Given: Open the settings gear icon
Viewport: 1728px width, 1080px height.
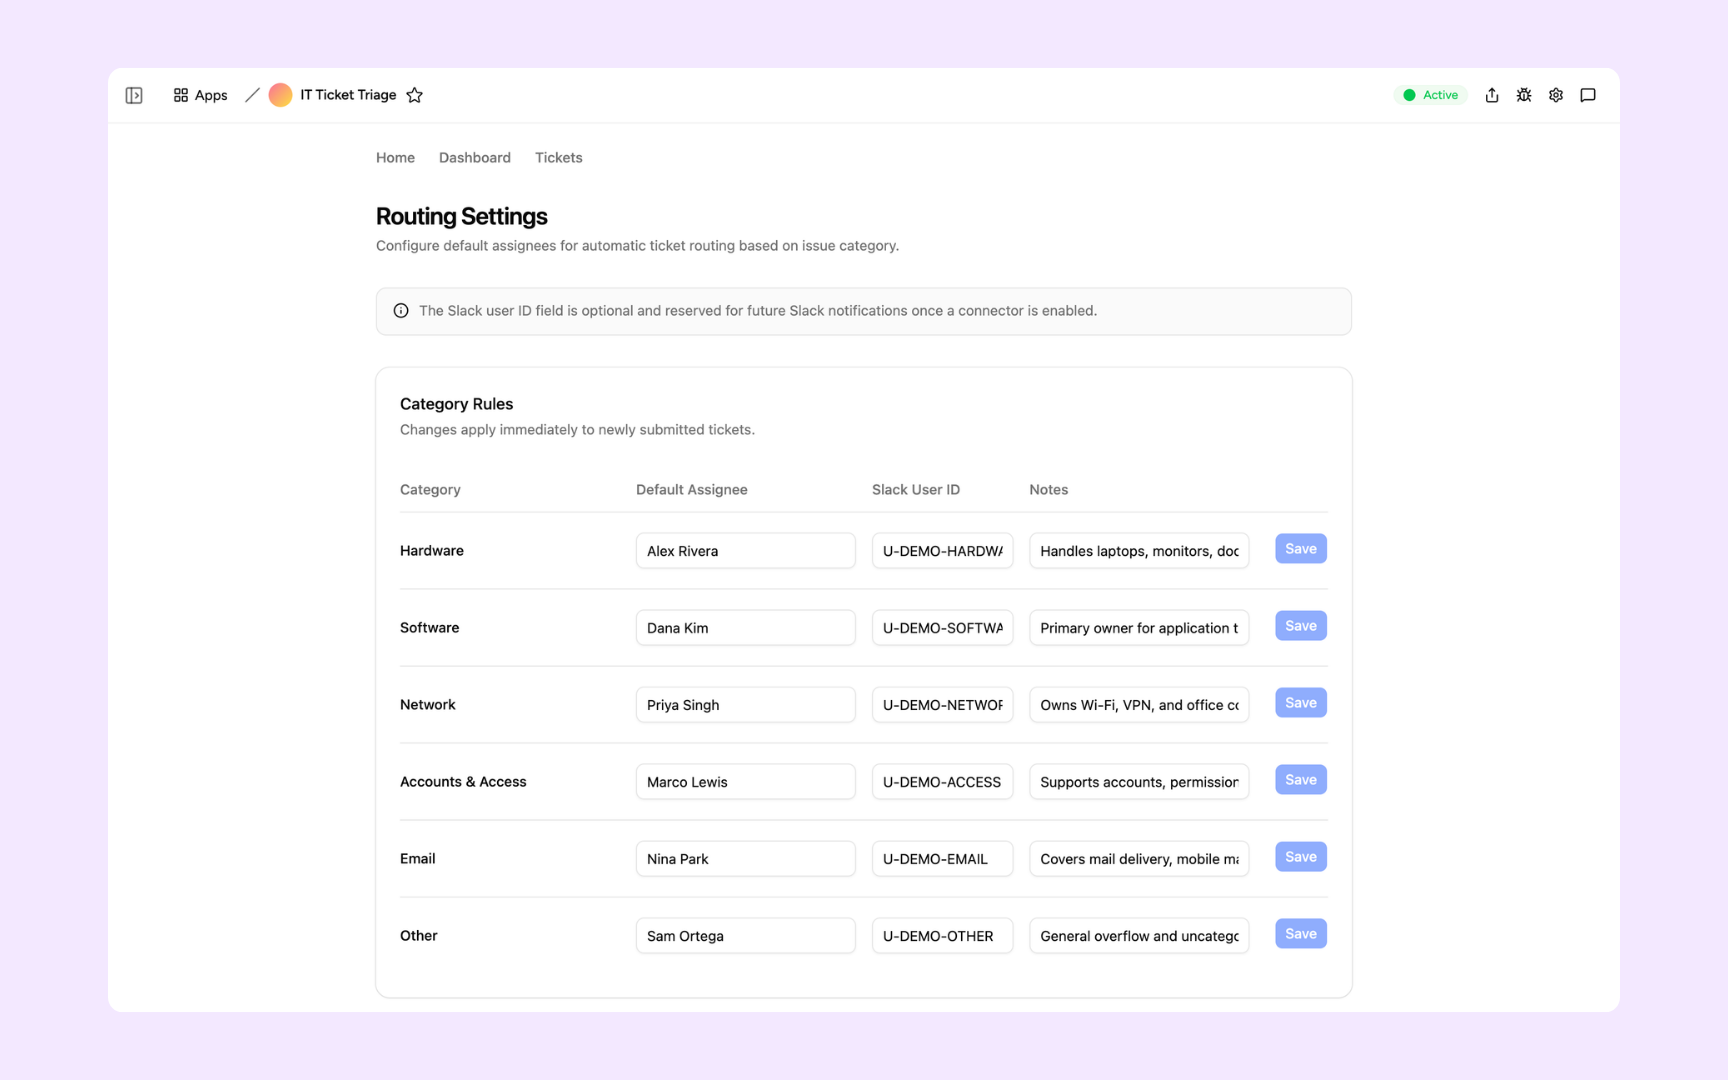Looking at the screenshot, I should point(1556,95).
